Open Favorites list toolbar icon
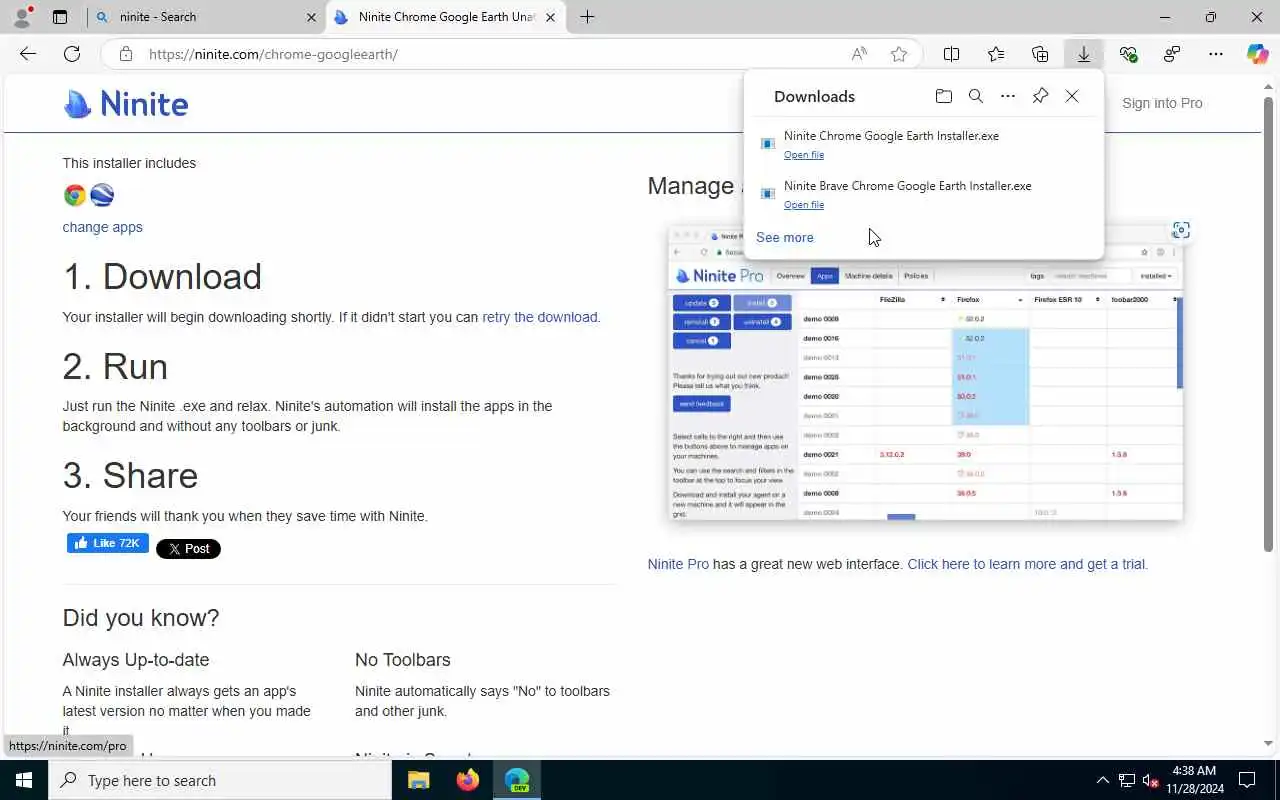Image resolution: width=1280 pixels, height=800 pixels. [996, 54]
